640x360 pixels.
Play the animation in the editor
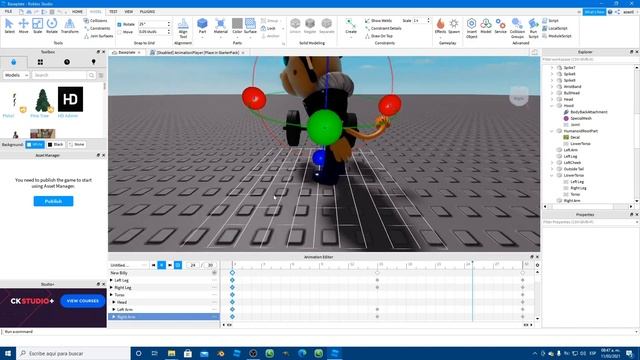pos(162,265)
